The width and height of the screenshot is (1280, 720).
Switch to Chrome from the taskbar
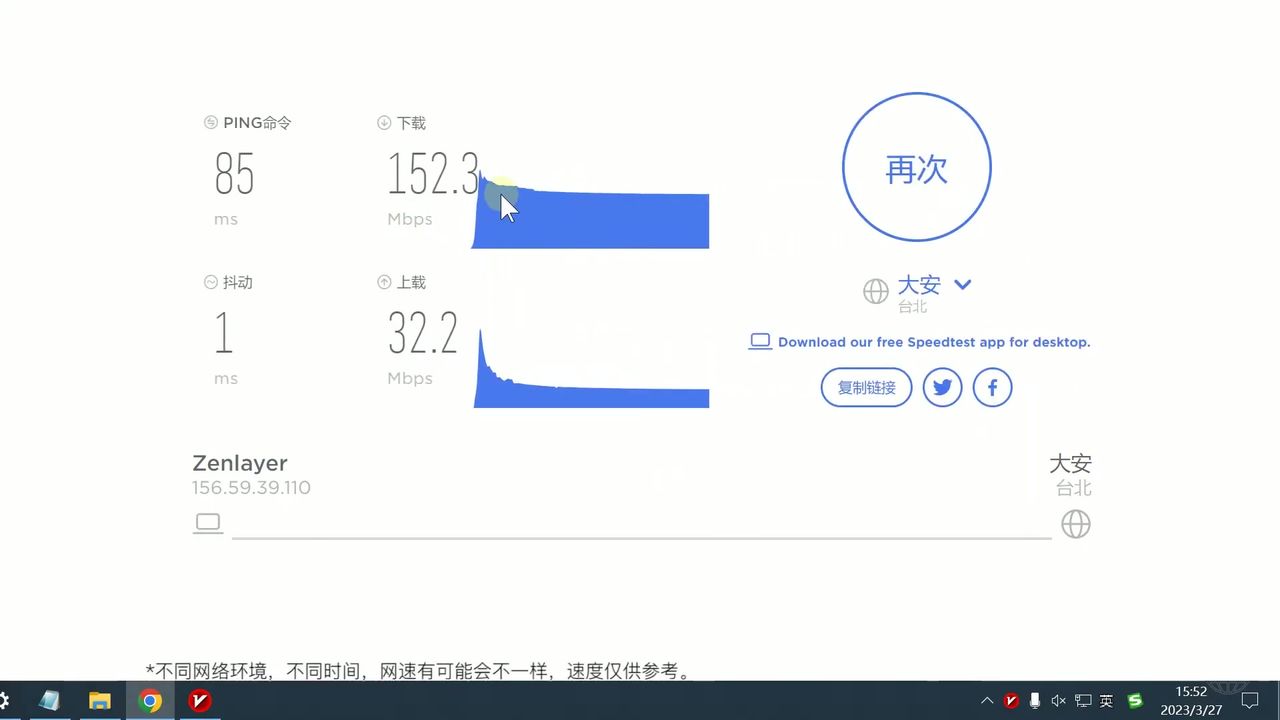tap(150, 701)
